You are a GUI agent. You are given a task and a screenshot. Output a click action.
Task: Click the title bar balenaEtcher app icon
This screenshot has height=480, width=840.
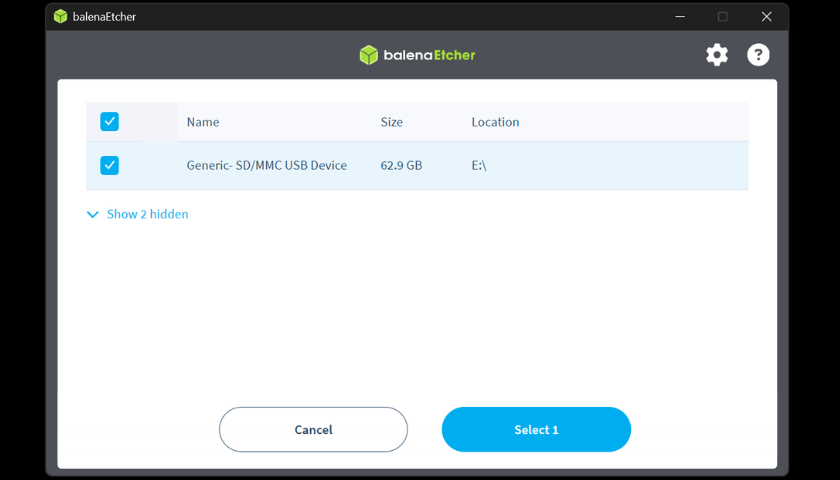[x=61, y=16]
